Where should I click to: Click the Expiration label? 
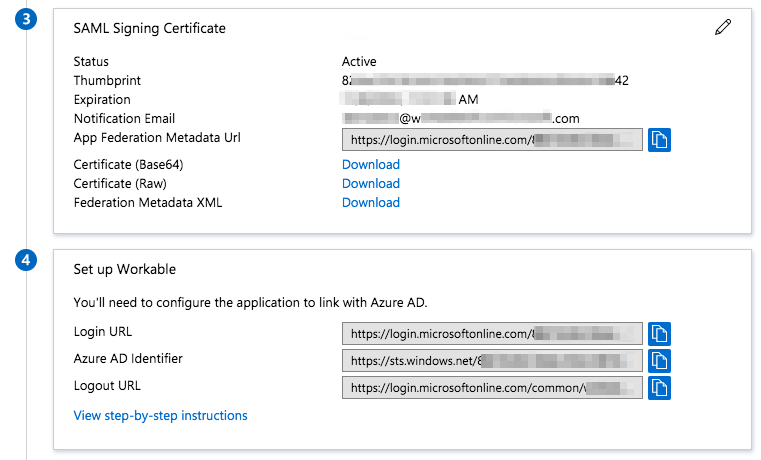point(102,99)
